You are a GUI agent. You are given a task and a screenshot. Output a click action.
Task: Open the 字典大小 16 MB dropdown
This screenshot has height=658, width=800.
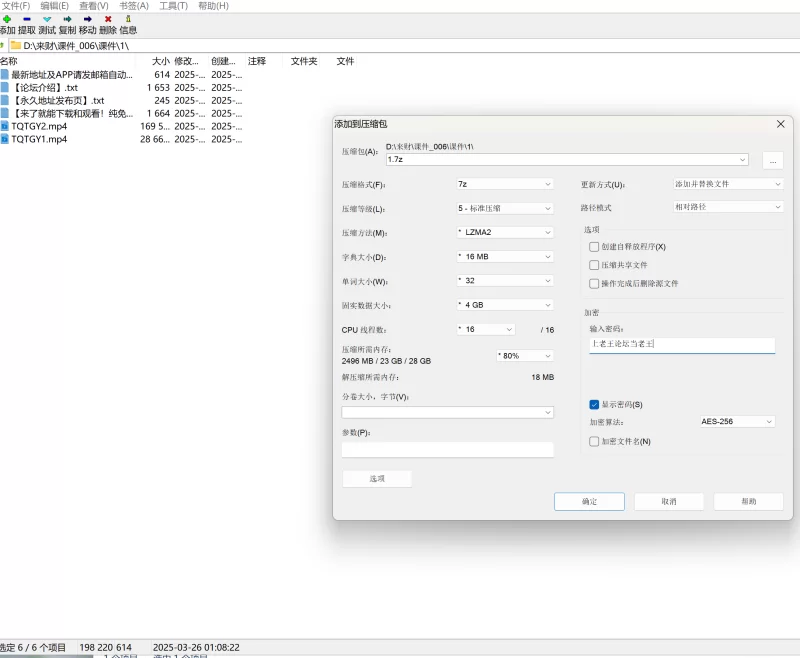tap(505, 257)
